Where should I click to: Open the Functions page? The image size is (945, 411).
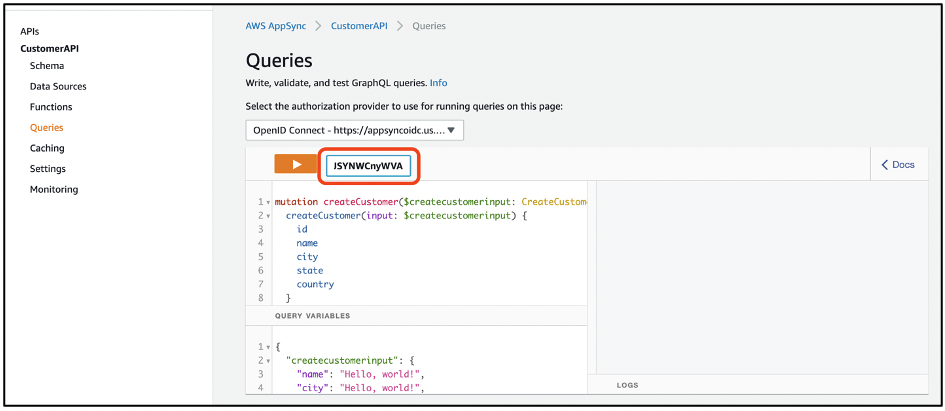[x=51, y=107]
